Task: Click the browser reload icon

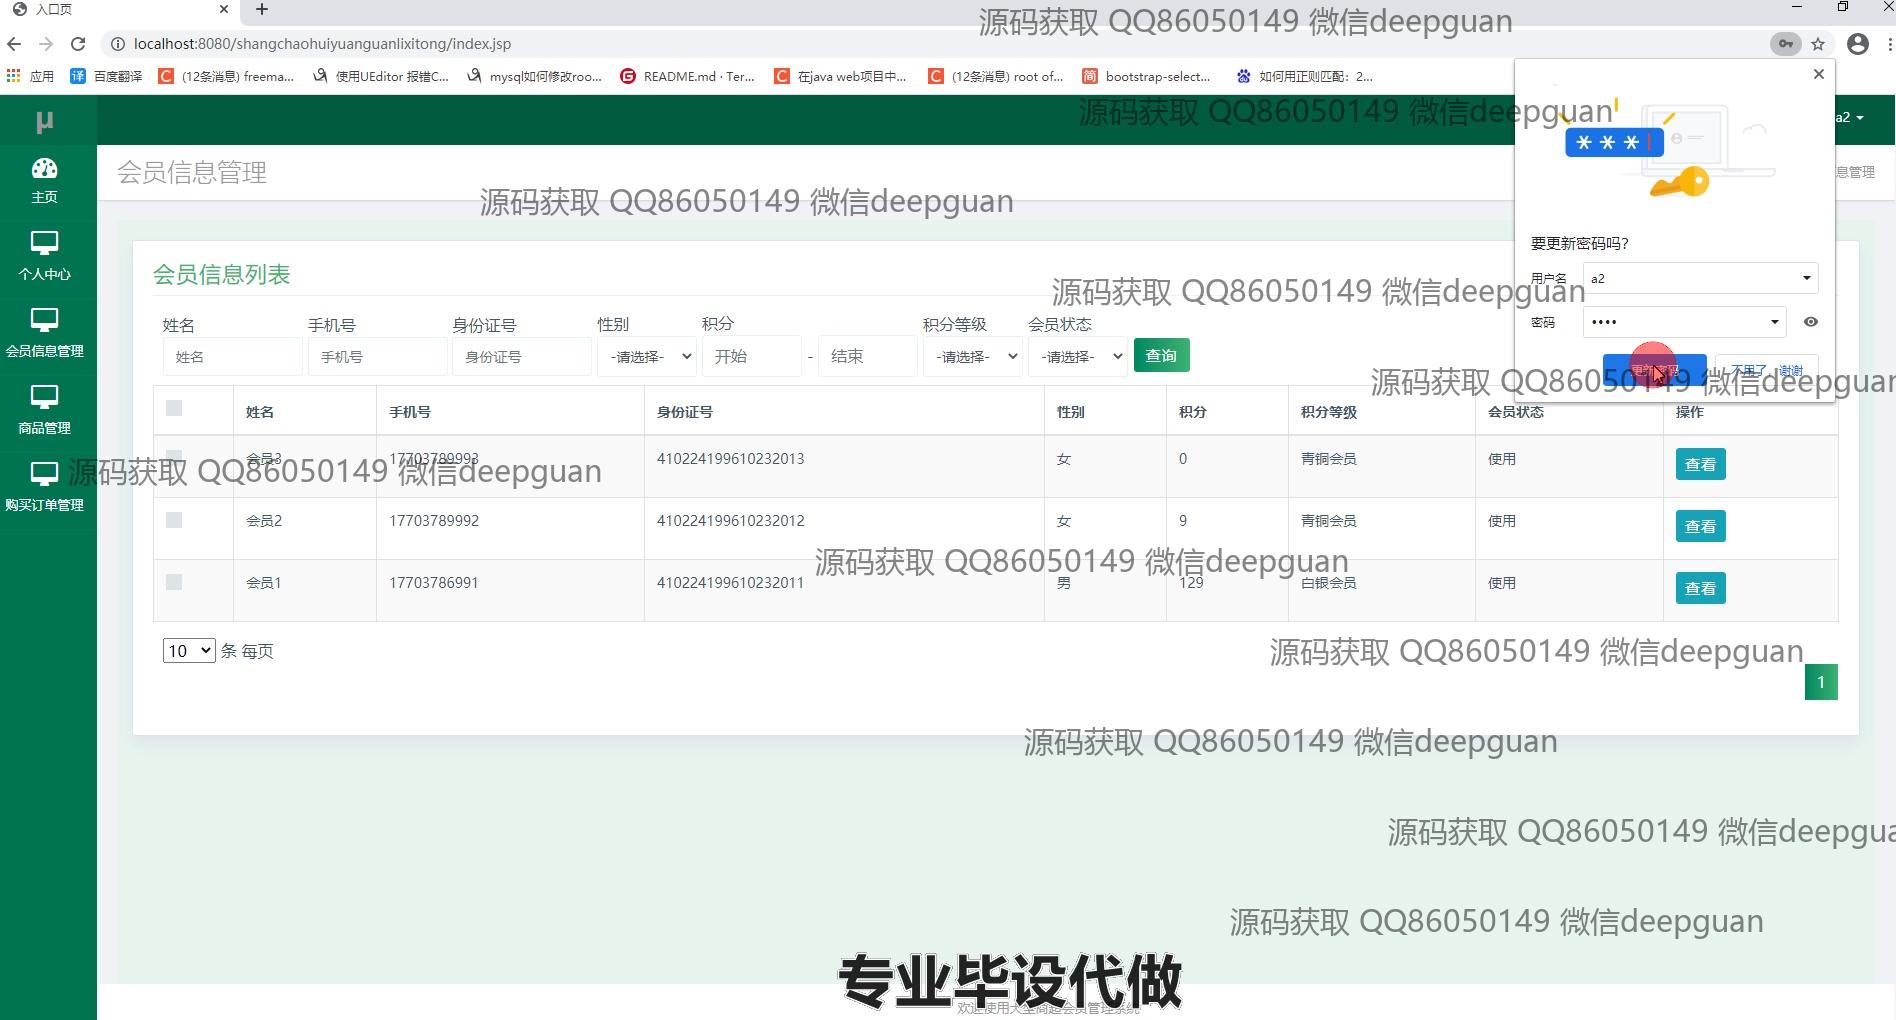Action: click(78, 44)
